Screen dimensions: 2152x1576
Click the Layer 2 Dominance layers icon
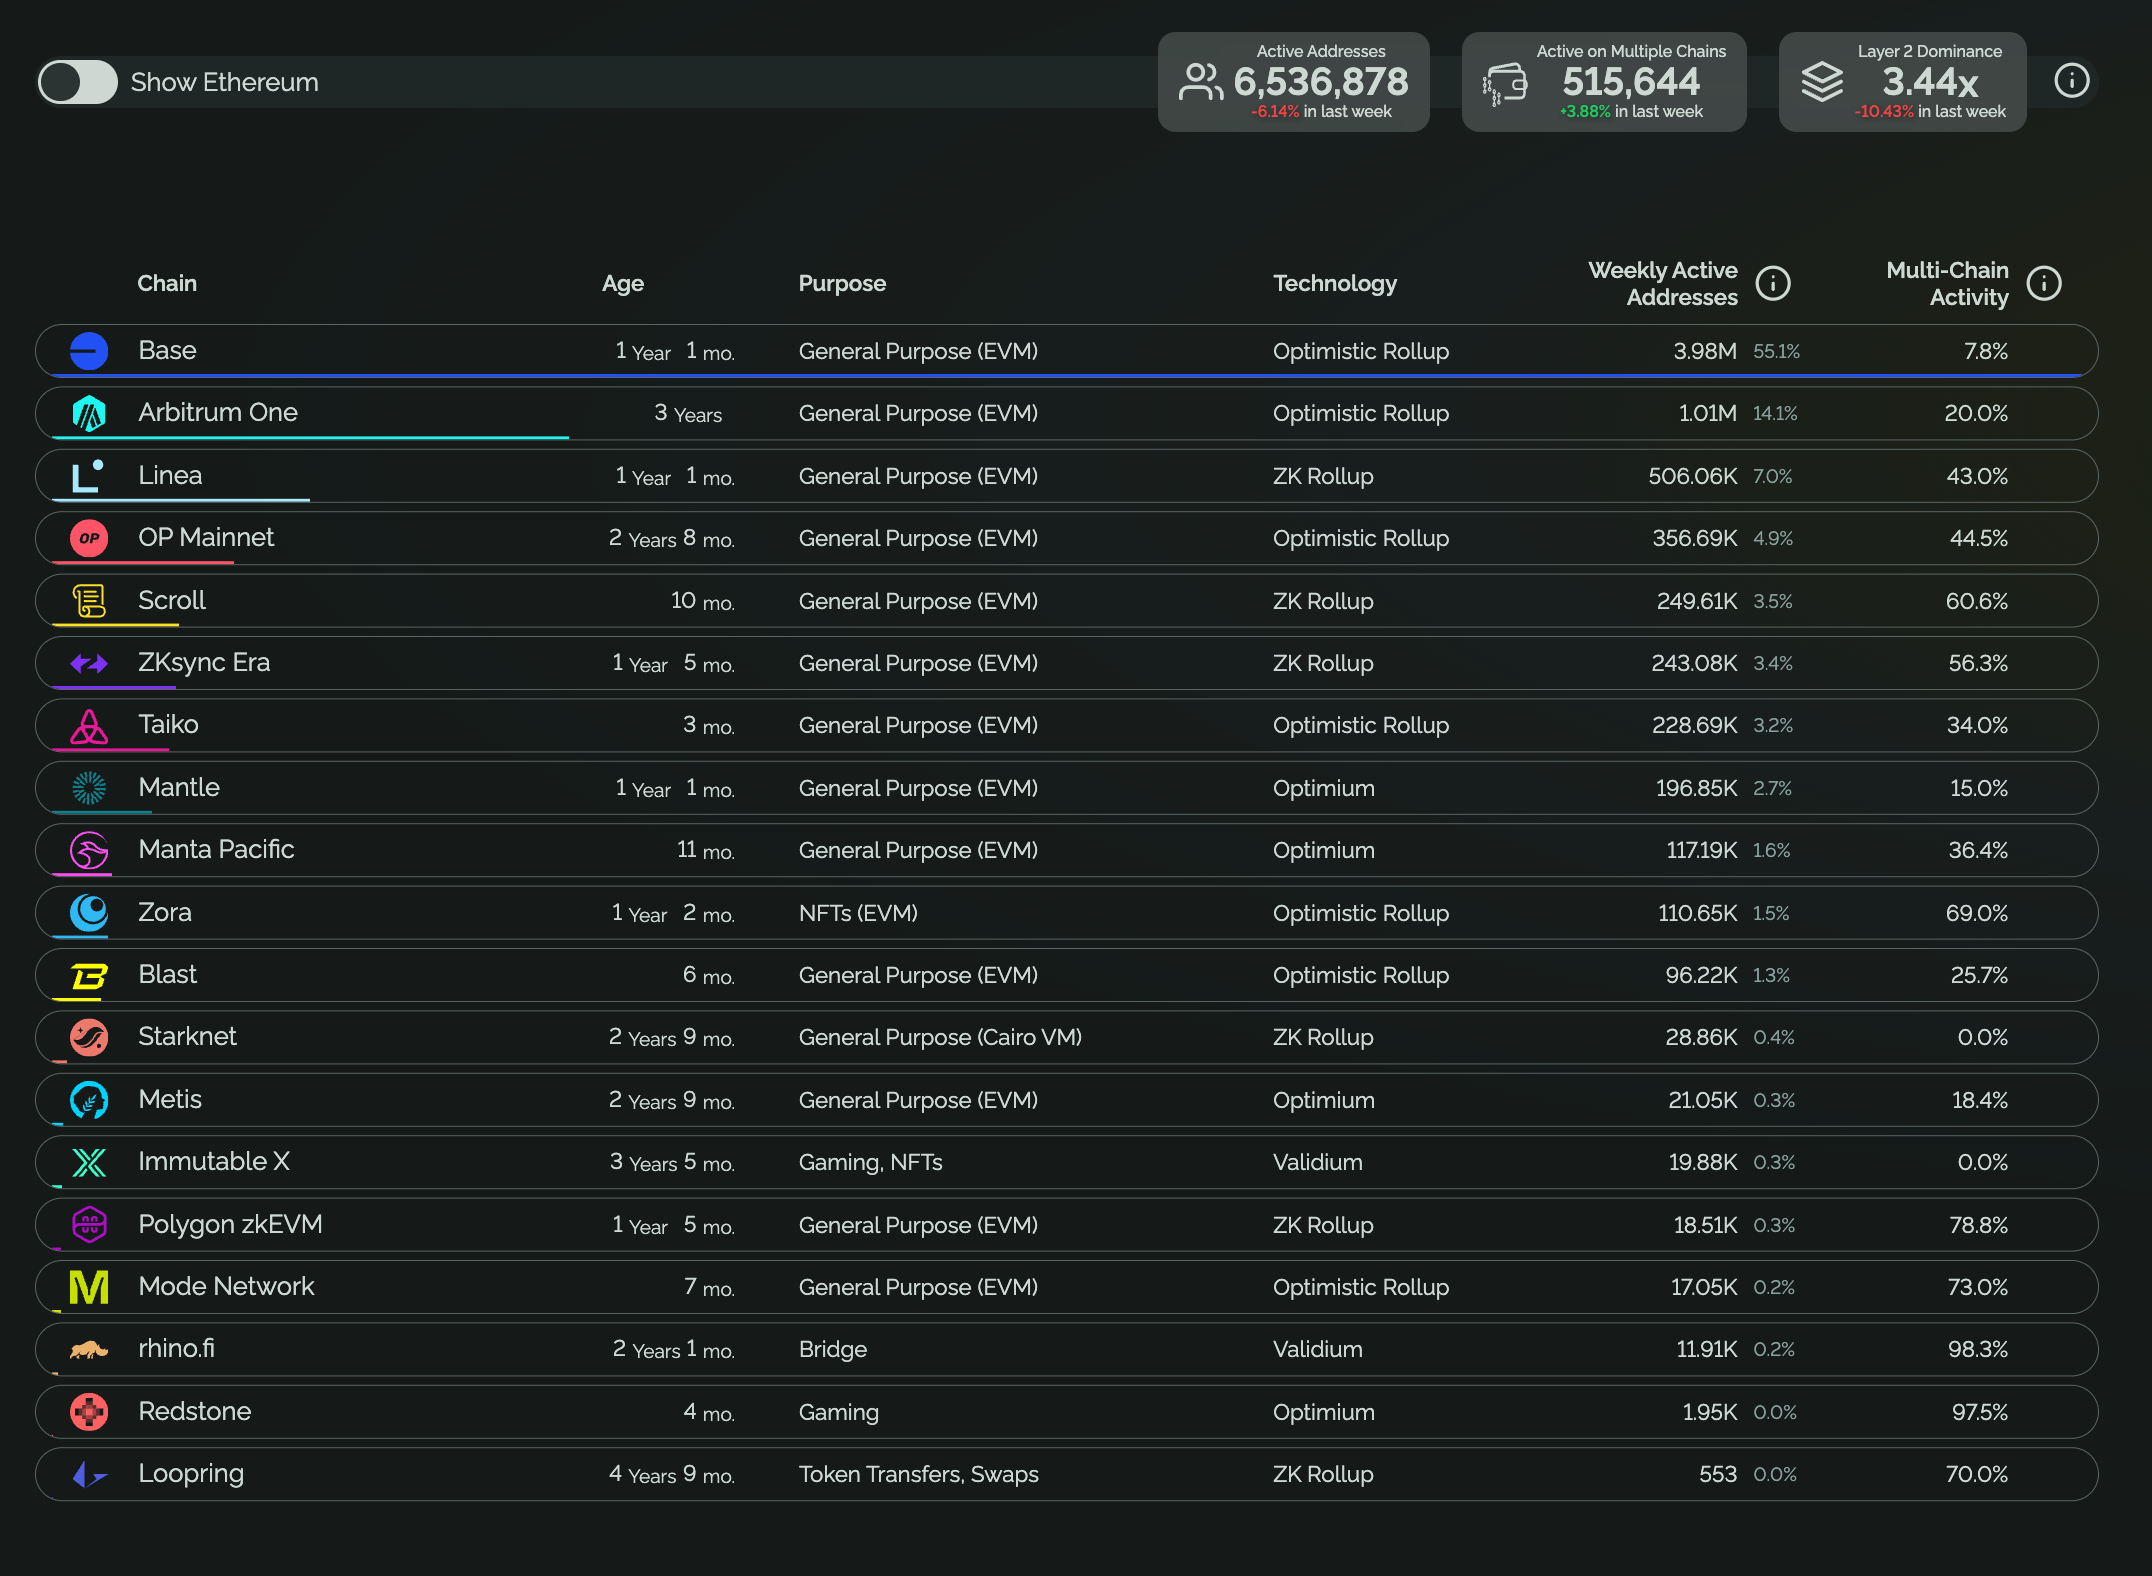(1822, 82)
